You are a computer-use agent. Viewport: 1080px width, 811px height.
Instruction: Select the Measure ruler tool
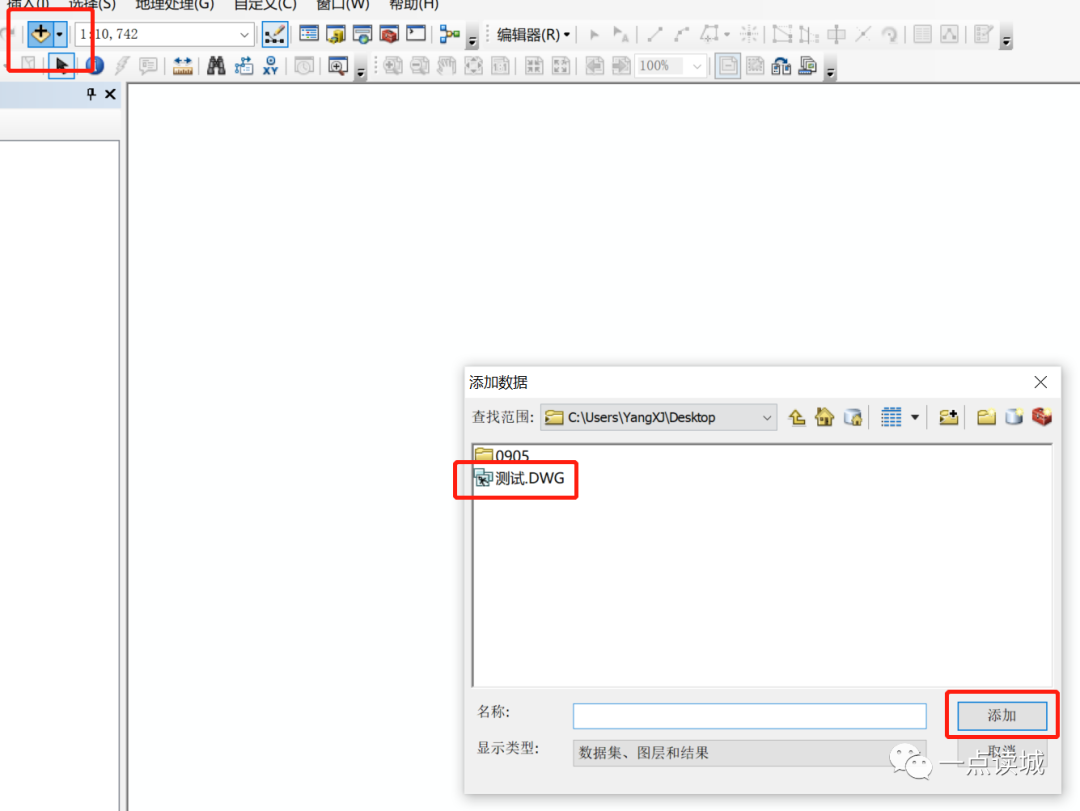[x=183, y=66]
